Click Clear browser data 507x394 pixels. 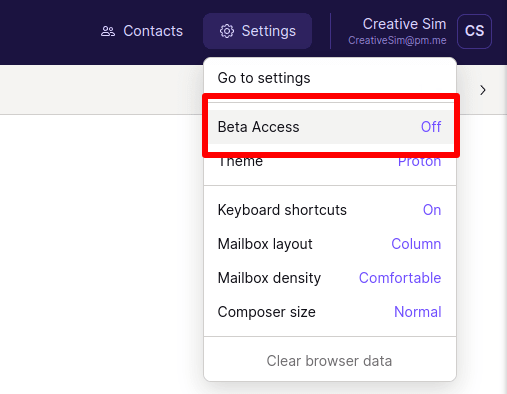pyautogui.click(x=329, y=361)
